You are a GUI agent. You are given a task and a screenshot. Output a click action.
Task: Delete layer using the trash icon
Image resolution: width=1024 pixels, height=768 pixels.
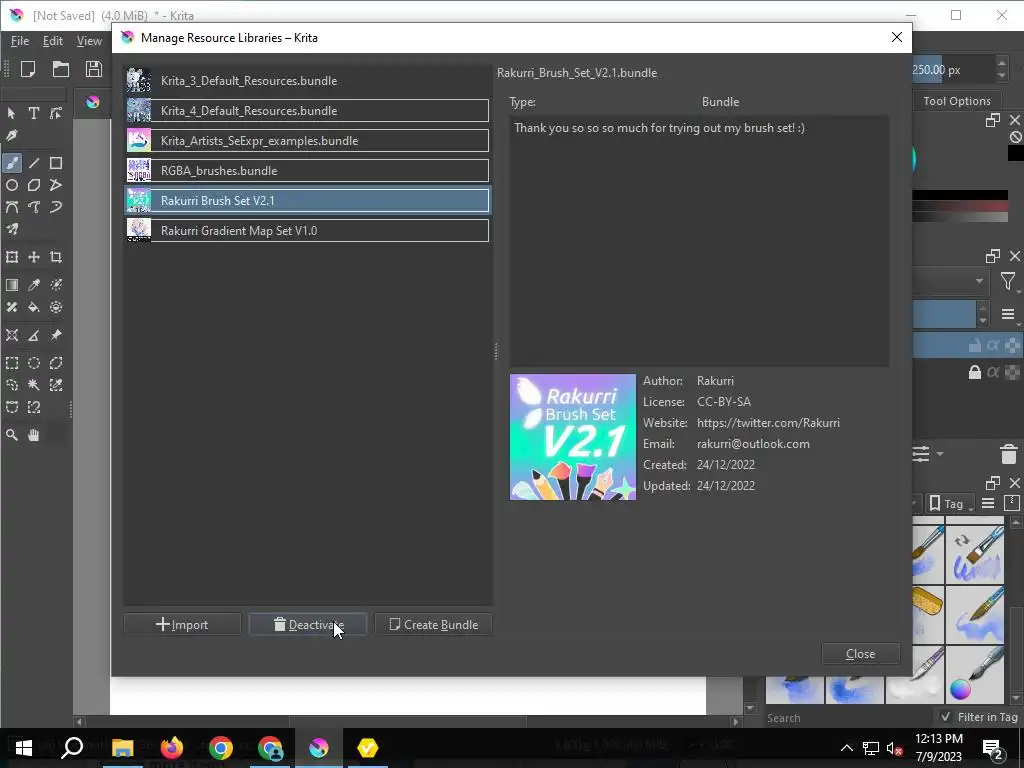1008,454
